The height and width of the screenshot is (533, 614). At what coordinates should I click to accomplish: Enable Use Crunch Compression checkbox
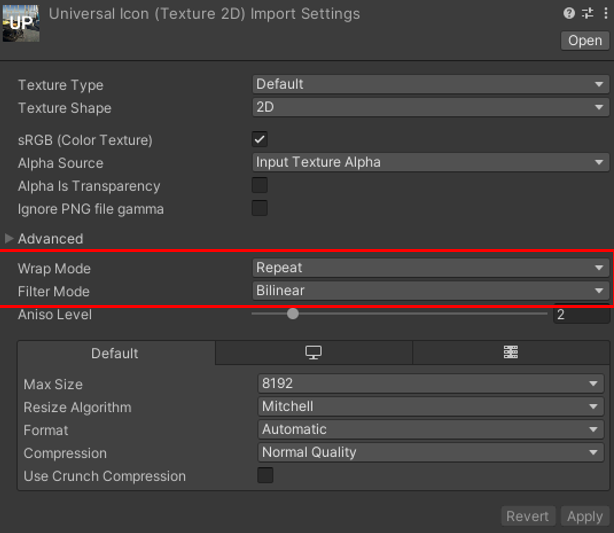tap(266, 476)
